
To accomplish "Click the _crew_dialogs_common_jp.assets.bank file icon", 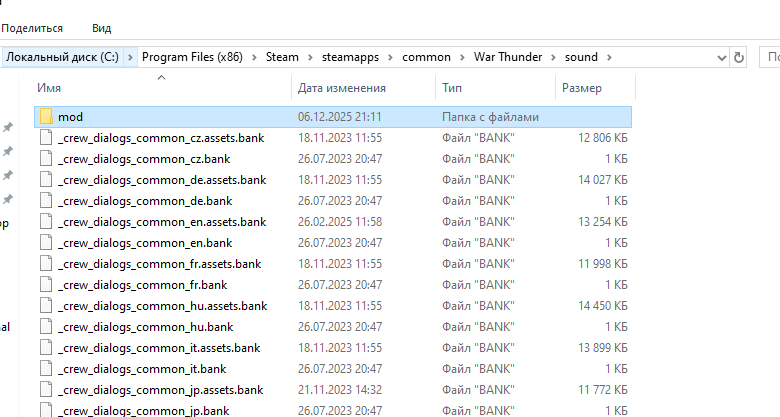I will click(x=46, y=390).
